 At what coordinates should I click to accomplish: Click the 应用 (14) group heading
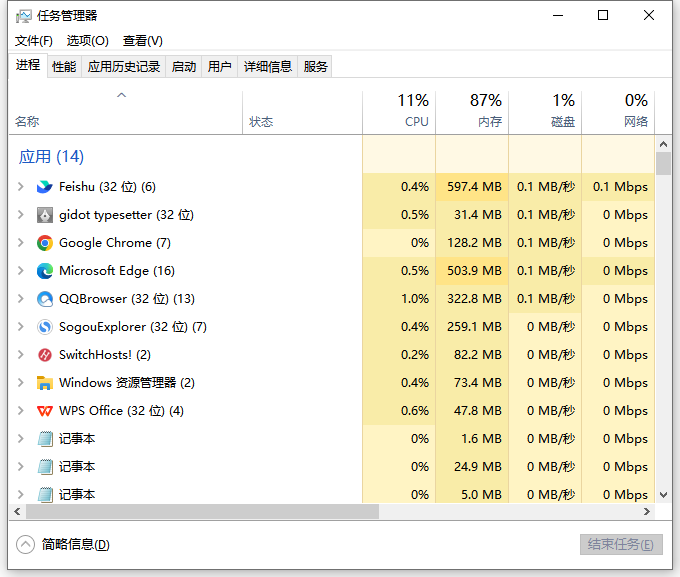click(51, 157)
